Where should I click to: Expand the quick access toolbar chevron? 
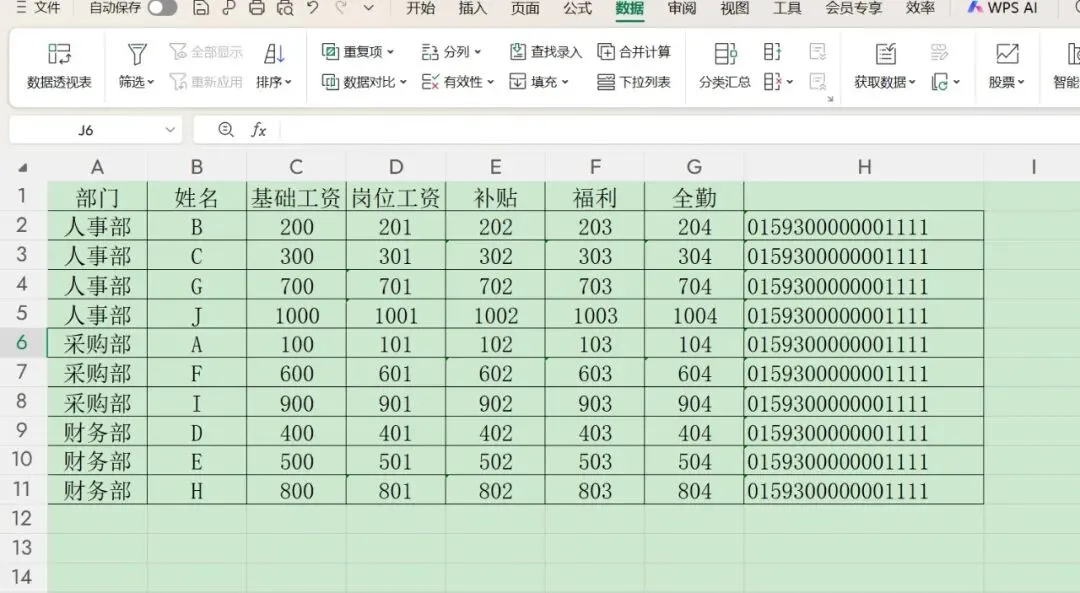[x=368, y=8]
